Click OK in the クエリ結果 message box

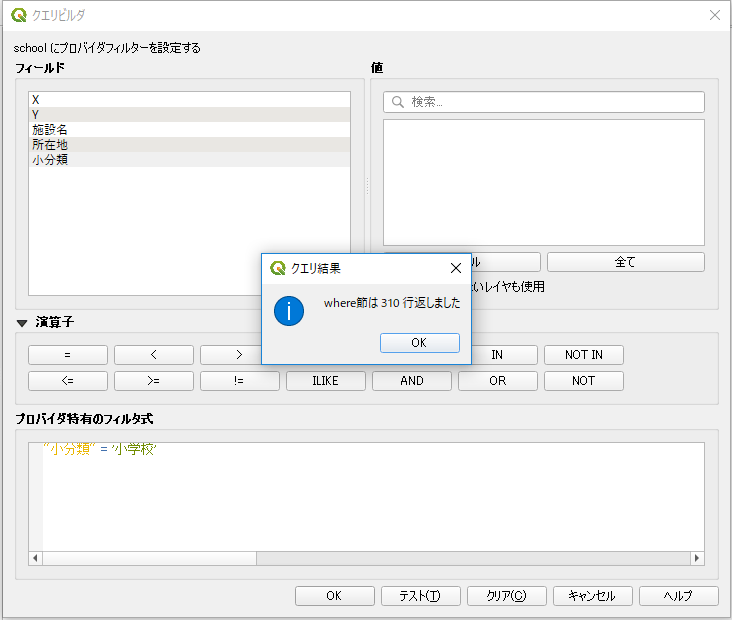pos(420,343)
